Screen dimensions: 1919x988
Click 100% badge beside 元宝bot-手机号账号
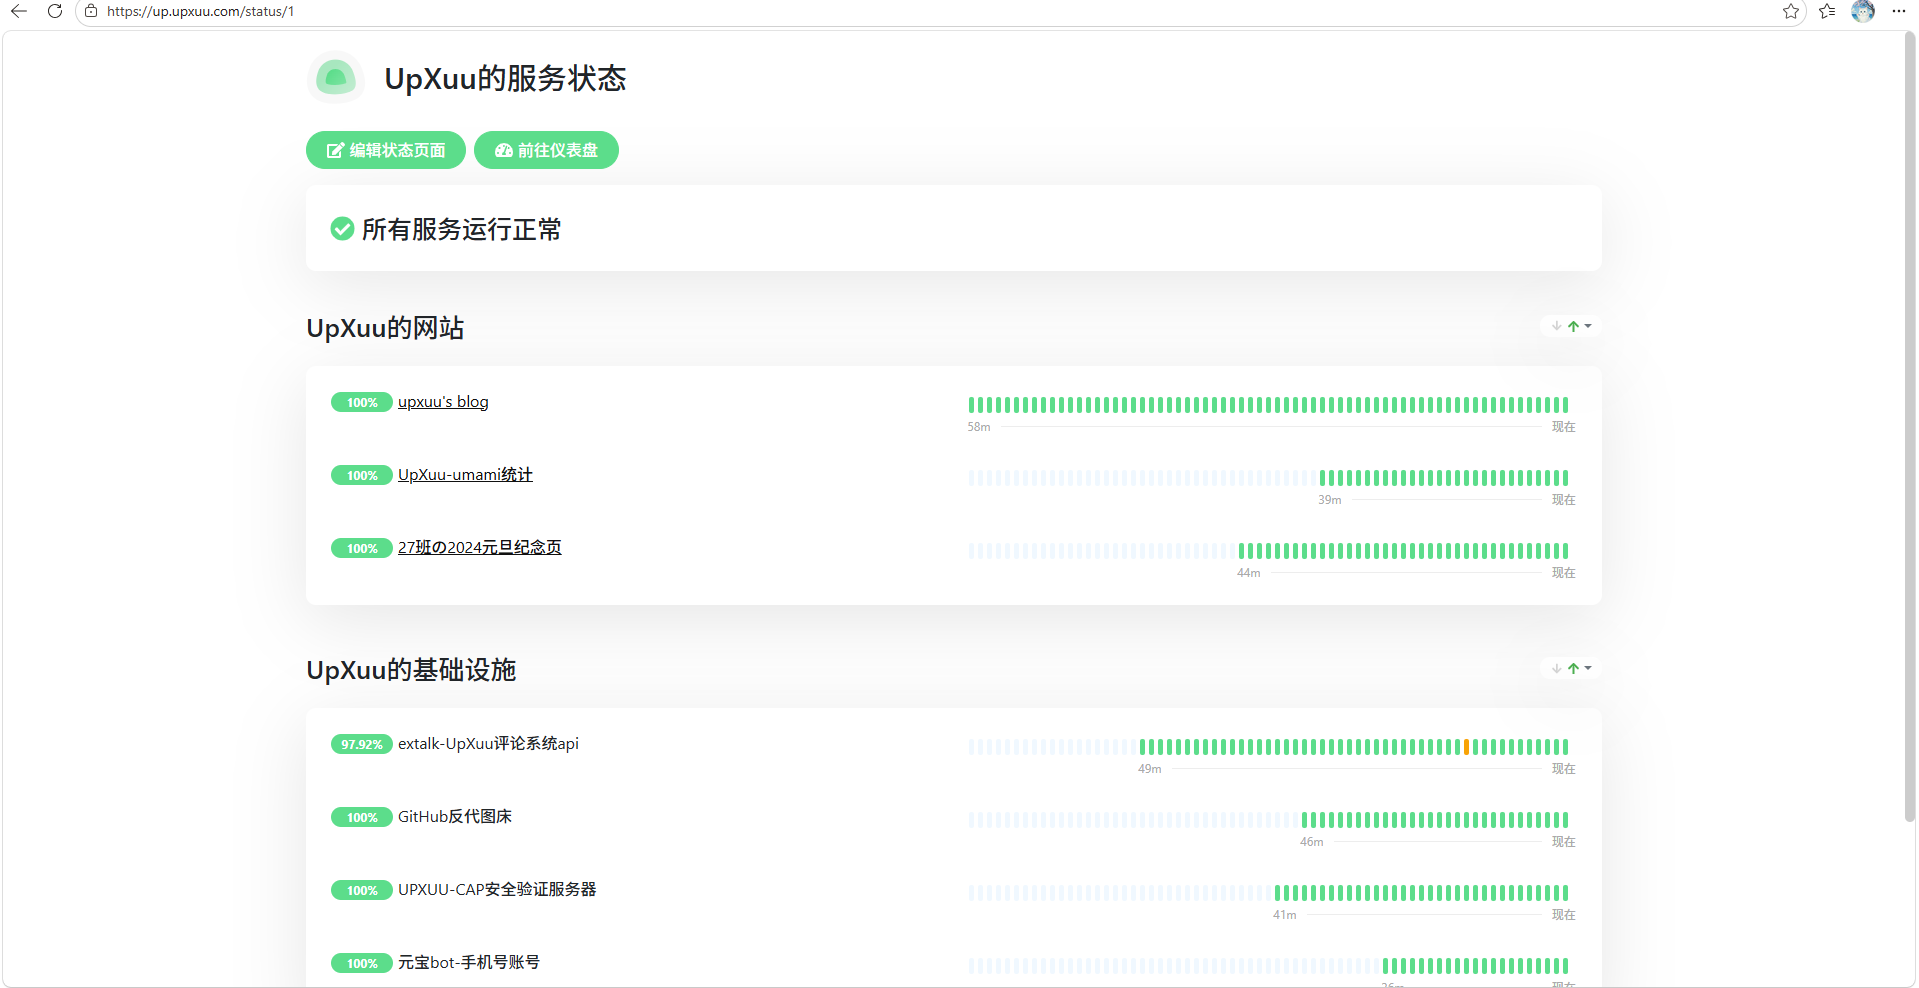[362, 964]
